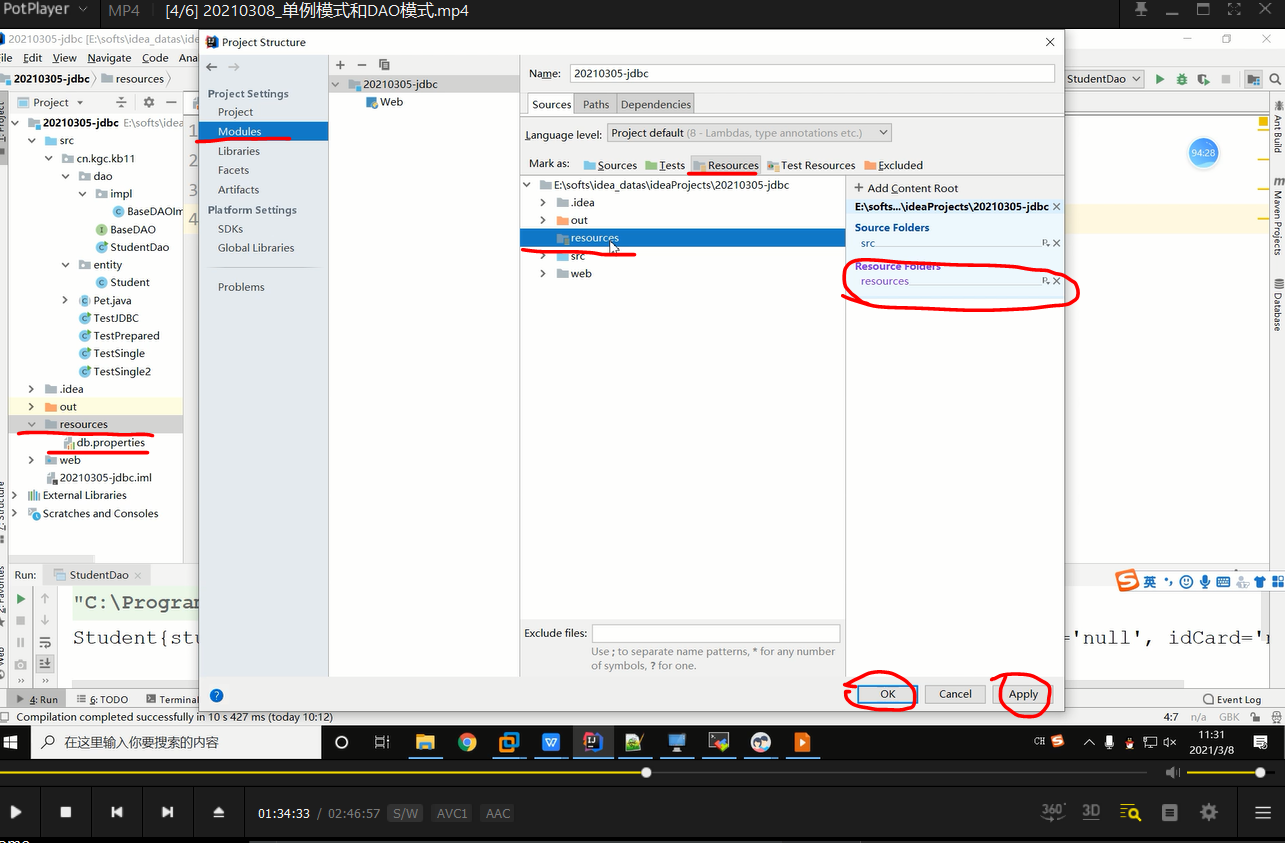Focus the module Name input field
Screen dimensions: 1285x843
point(812,73)
